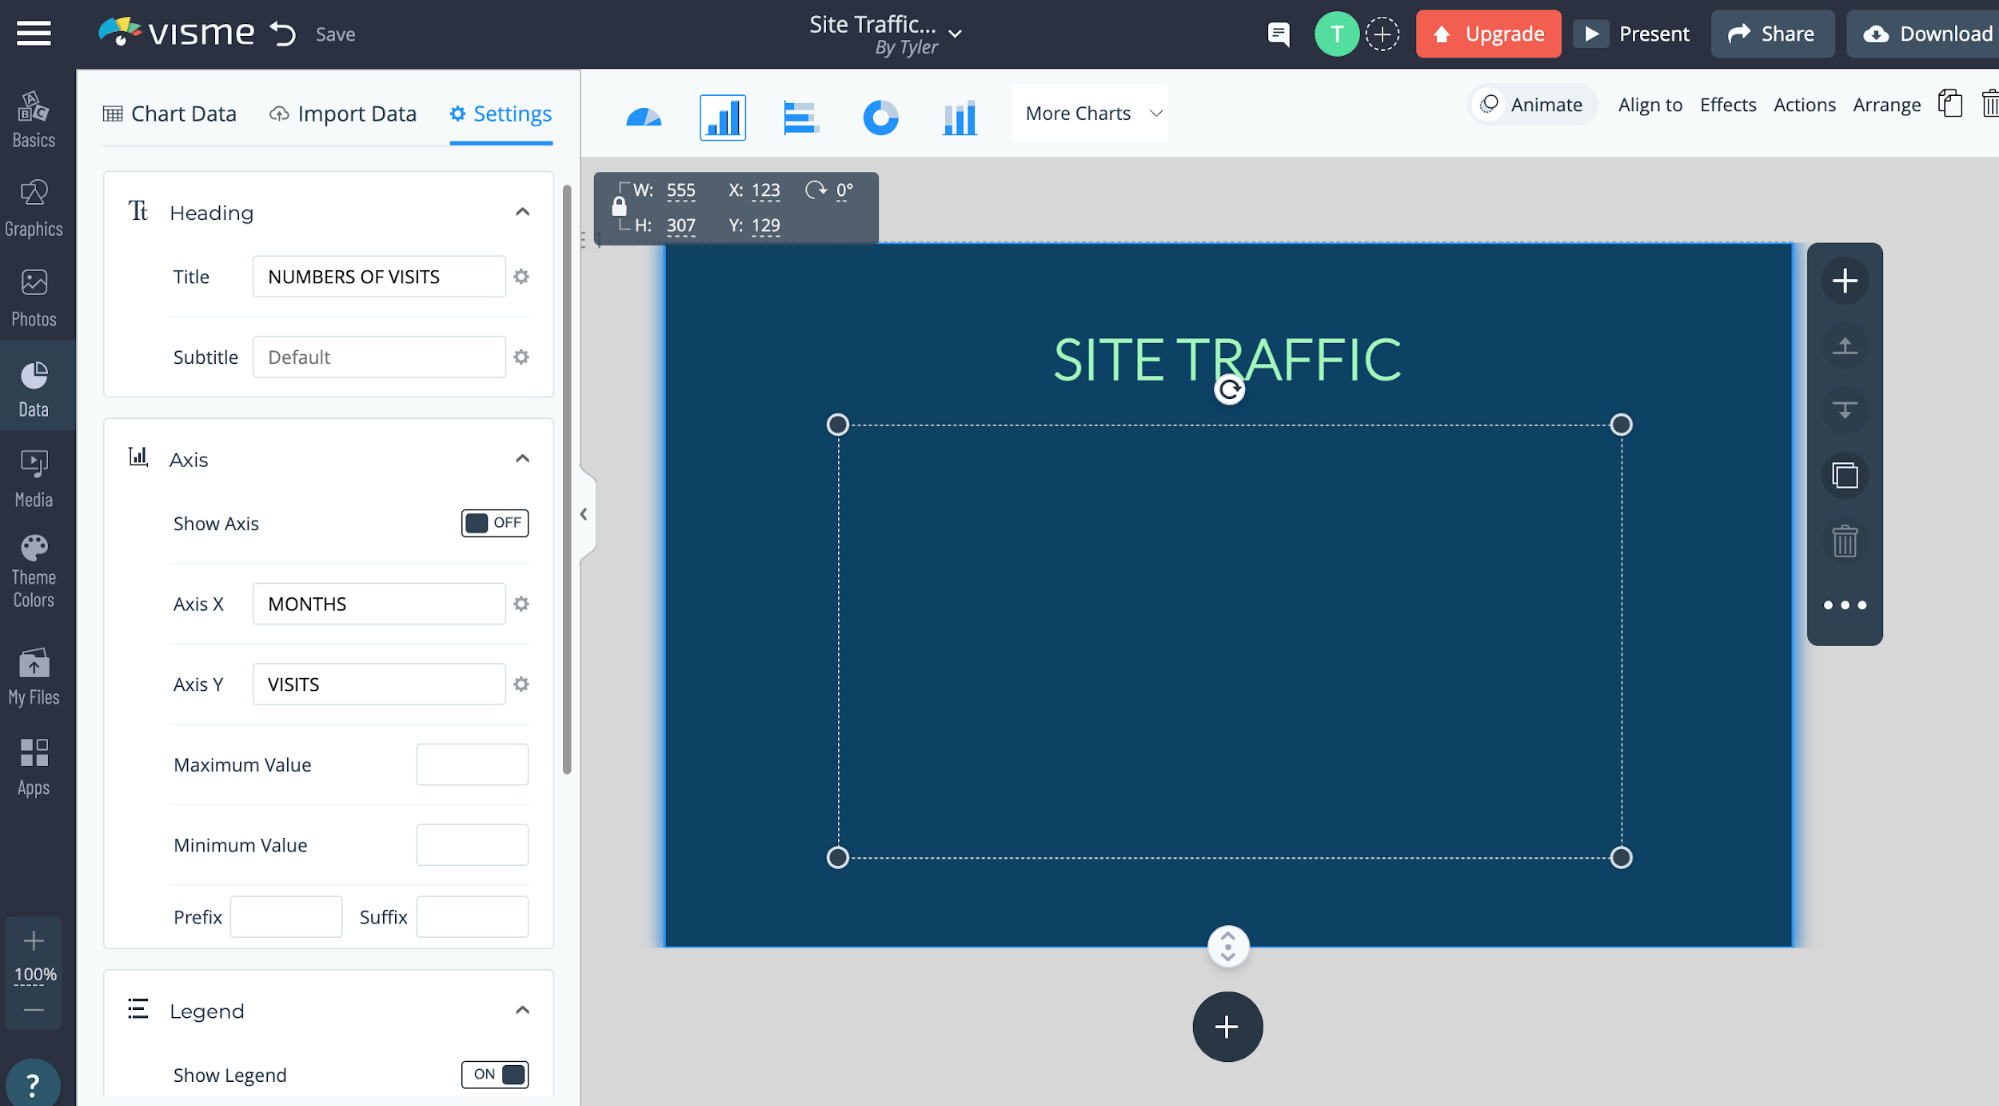Click the Upgrade button
Image resolution: width=1999 pixels, height=1106 pixels.
(x=1488, y=34)
